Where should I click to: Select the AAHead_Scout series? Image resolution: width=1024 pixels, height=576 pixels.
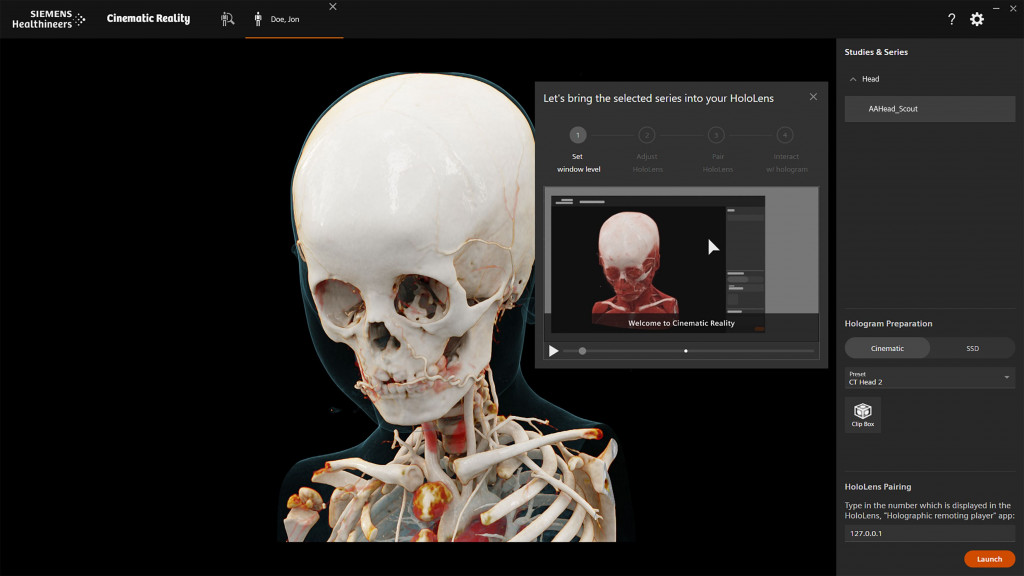(x=929, y=109)
